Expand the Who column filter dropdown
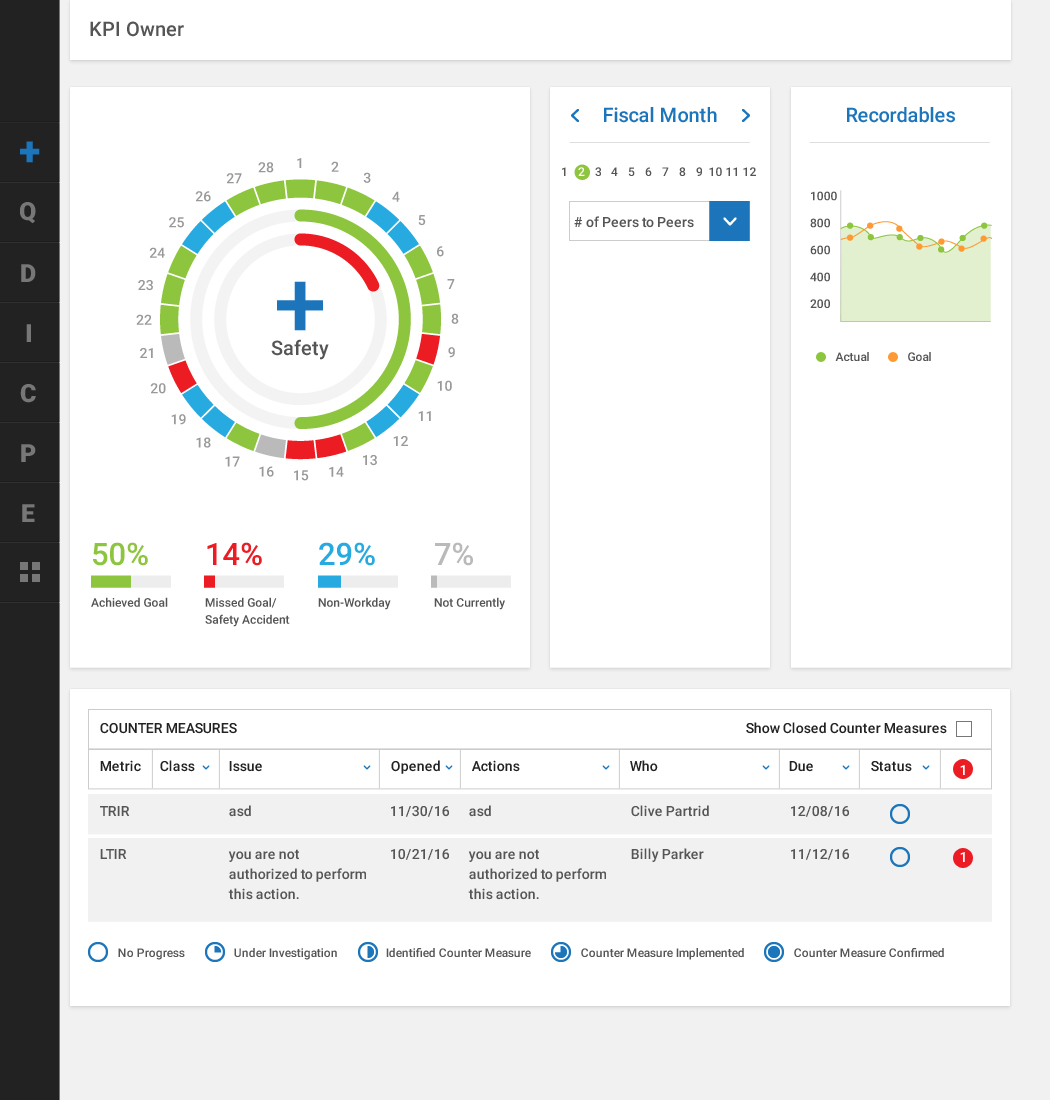Viewport: 1050px width, 1100px height. click(x=766, y=767)
